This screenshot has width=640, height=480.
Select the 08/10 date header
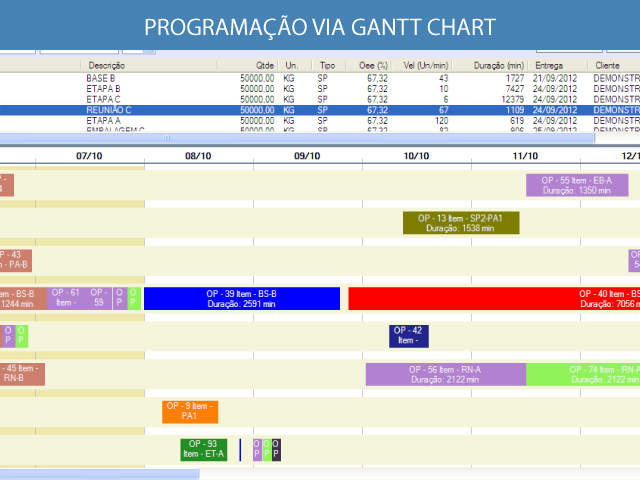click(x=198, y=156)
